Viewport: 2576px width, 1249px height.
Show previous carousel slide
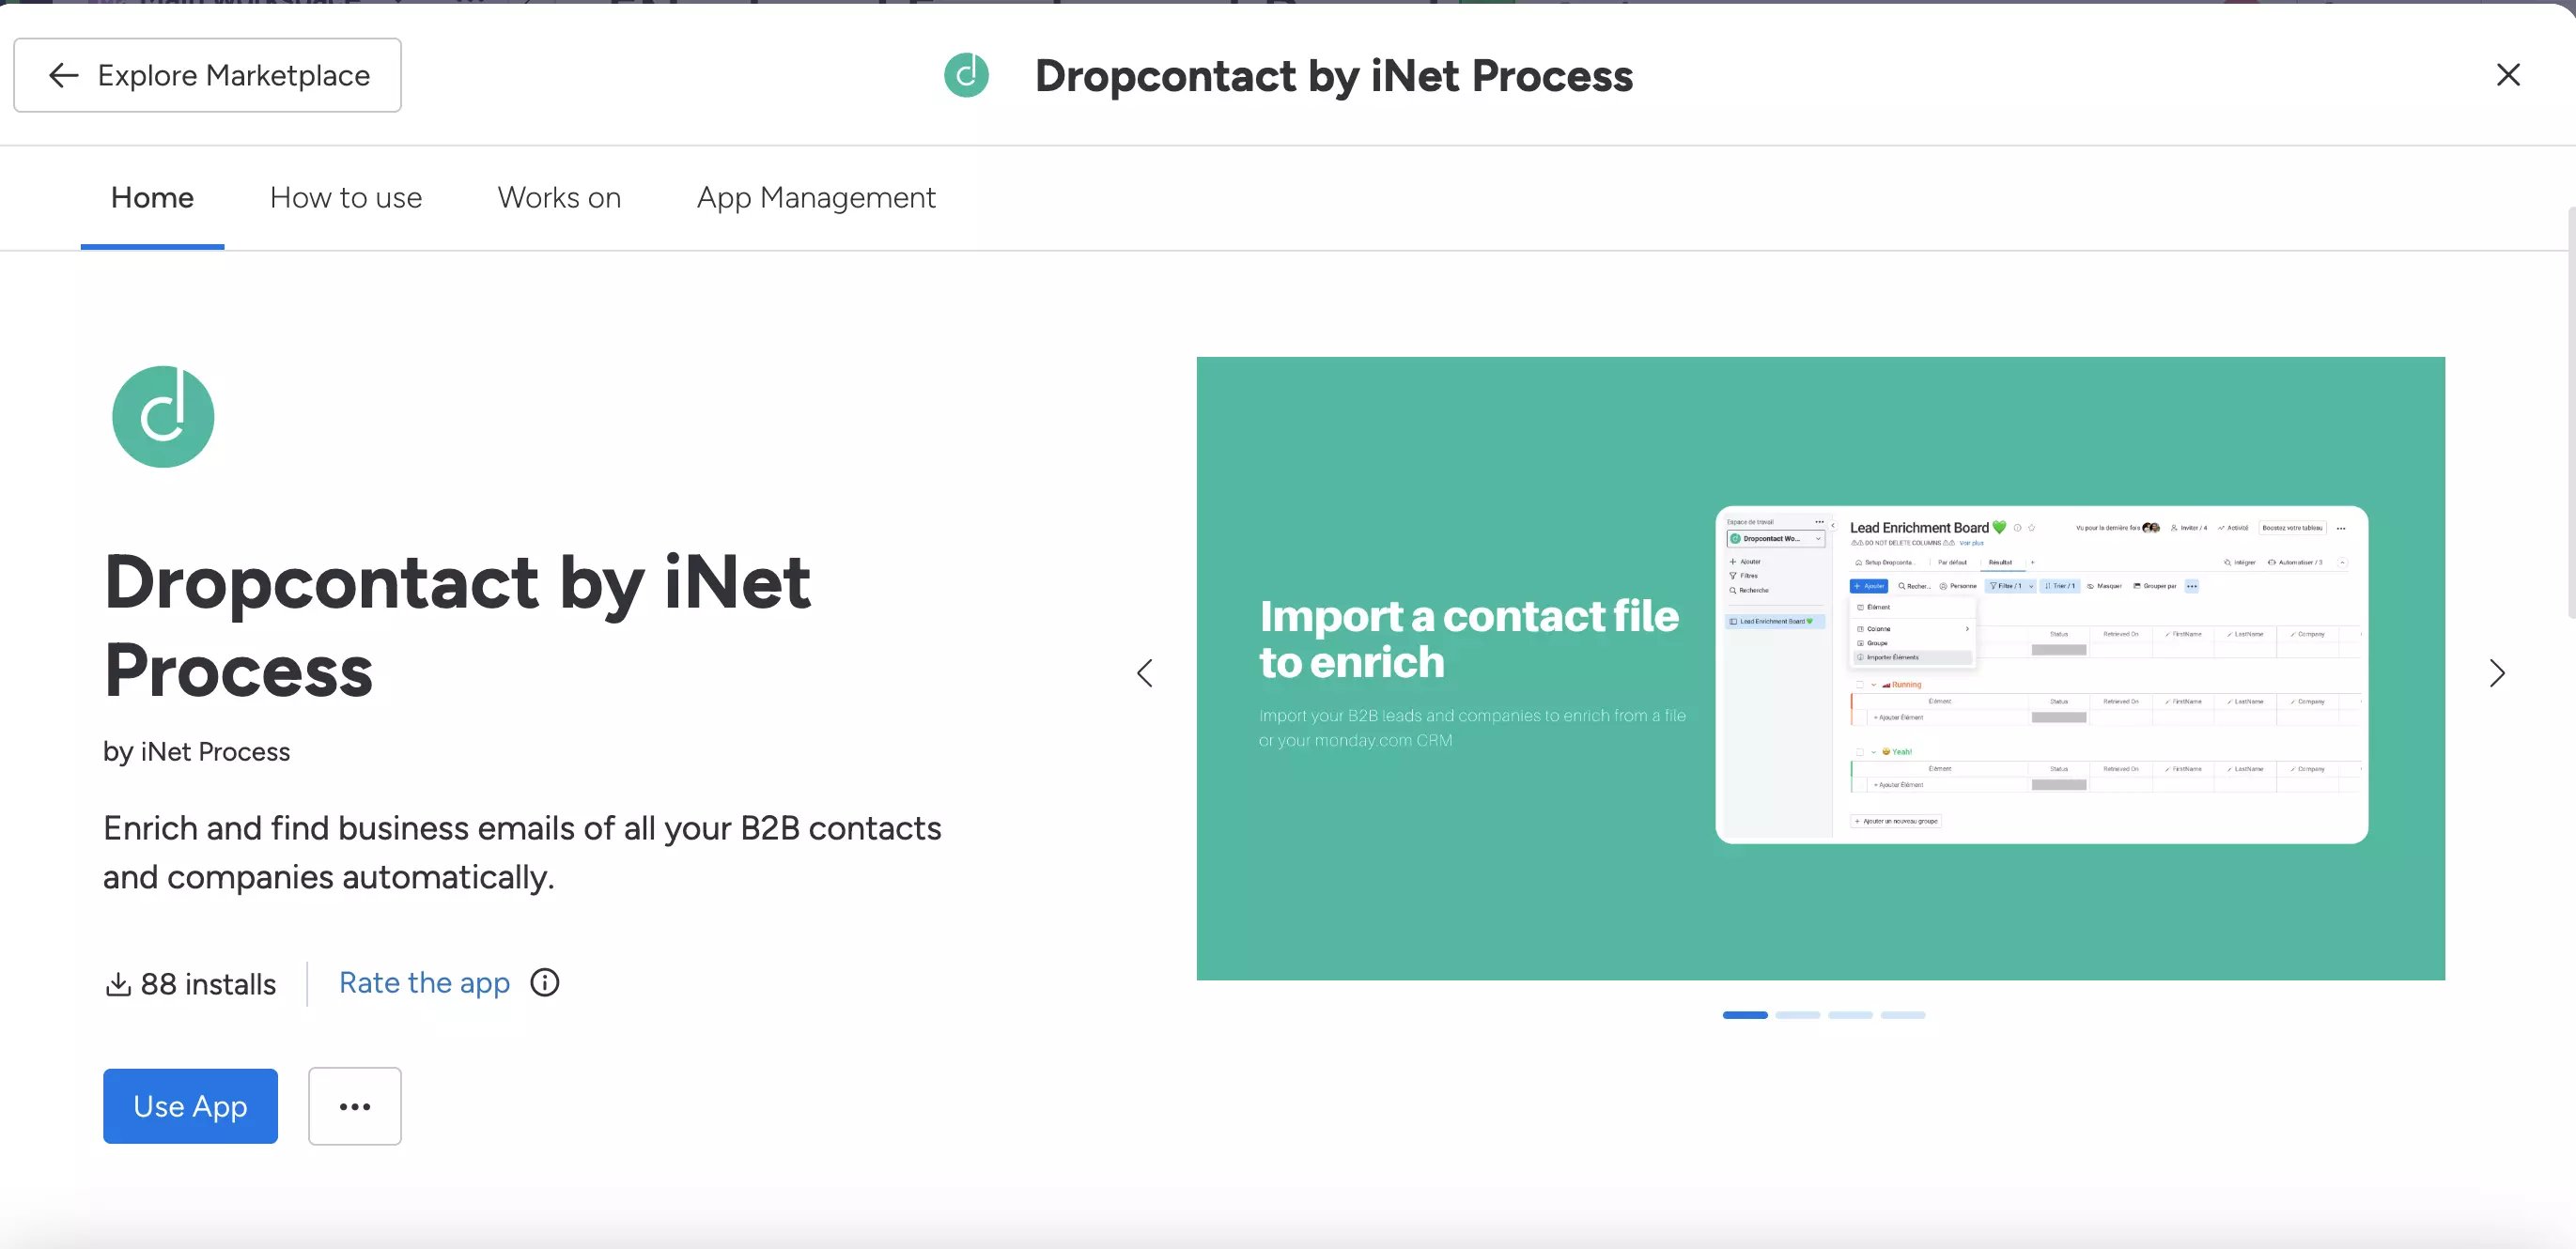coord(1145,673)
